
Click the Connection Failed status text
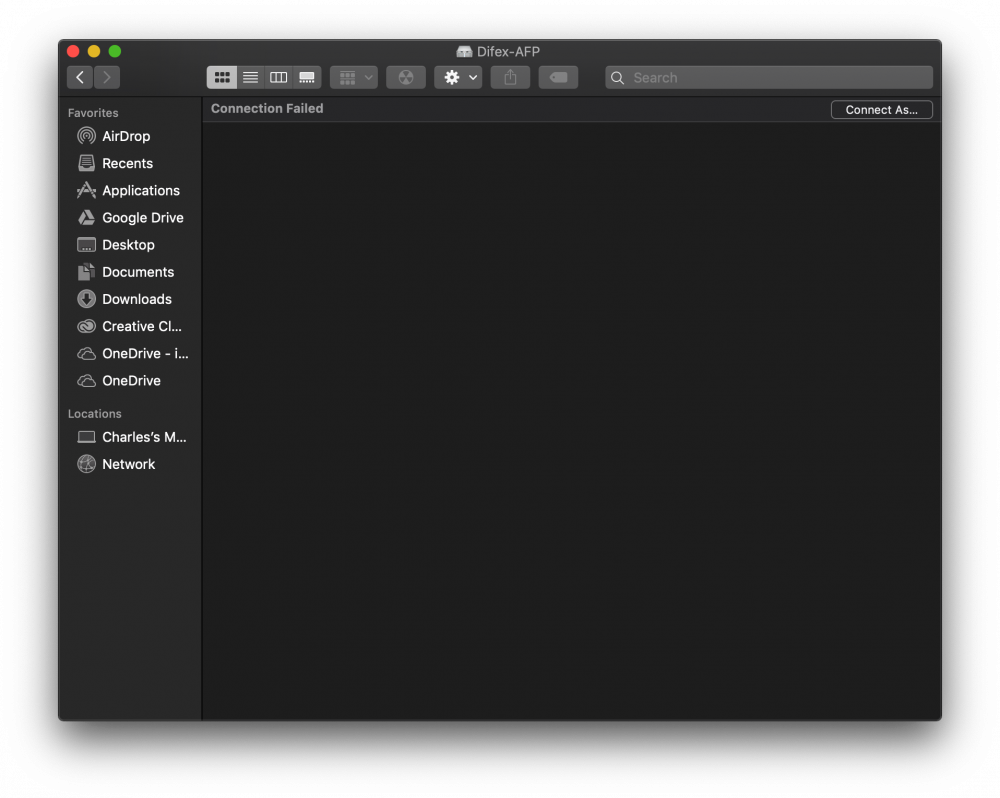click(x=267, y=108)
